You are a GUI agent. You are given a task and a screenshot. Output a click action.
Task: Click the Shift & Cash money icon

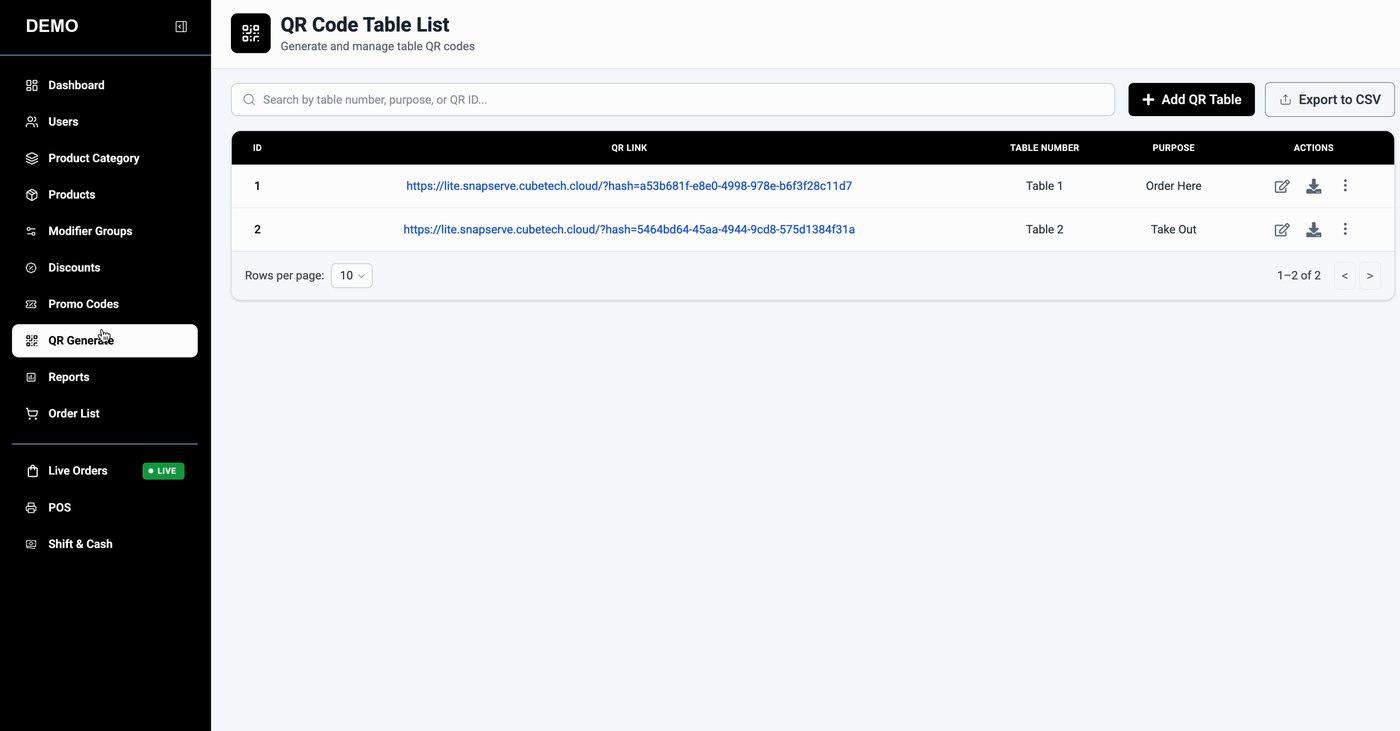[x=32, y=544]
